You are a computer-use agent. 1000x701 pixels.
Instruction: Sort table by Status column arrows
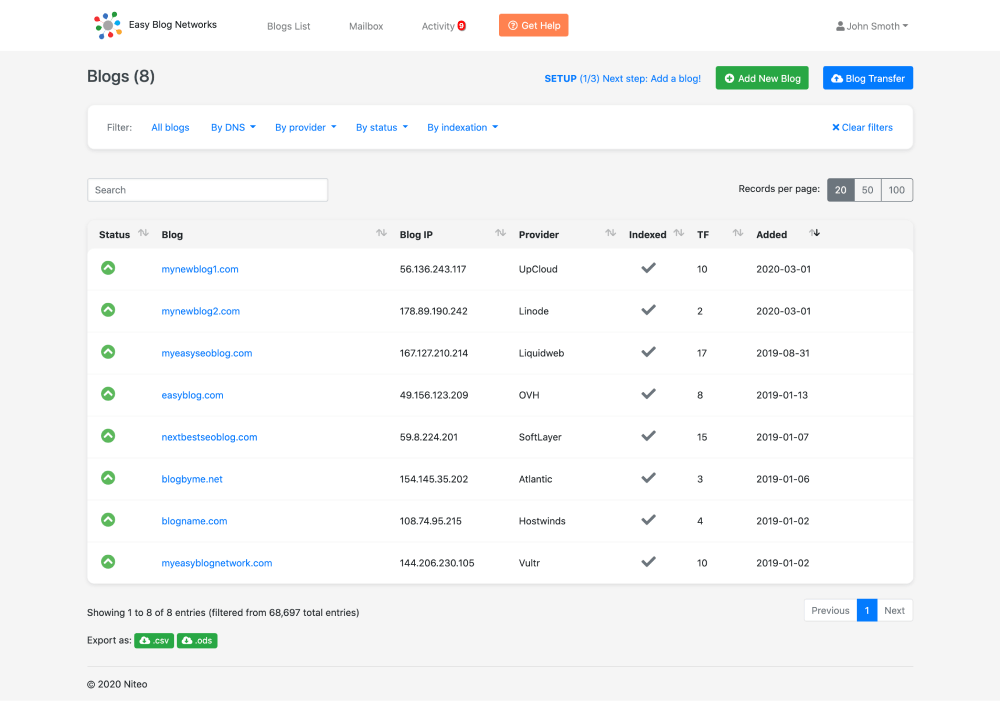(143, 233)
